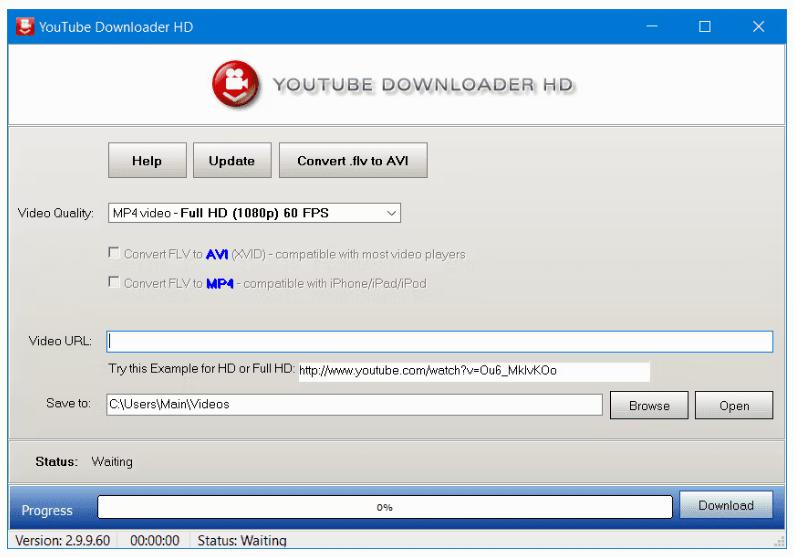The height and width of the screenshot is (557, 794).
Task: Click the example YouTube URL text box
Action: click(473, 371)
